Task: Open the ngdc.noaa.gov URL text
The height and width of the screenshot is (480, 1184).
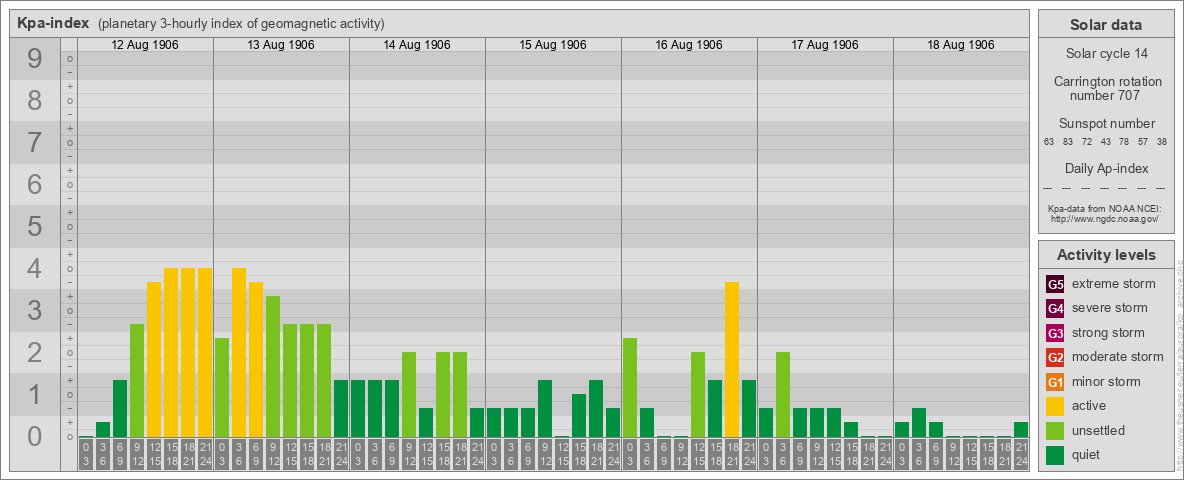Action: [1106, 218]
